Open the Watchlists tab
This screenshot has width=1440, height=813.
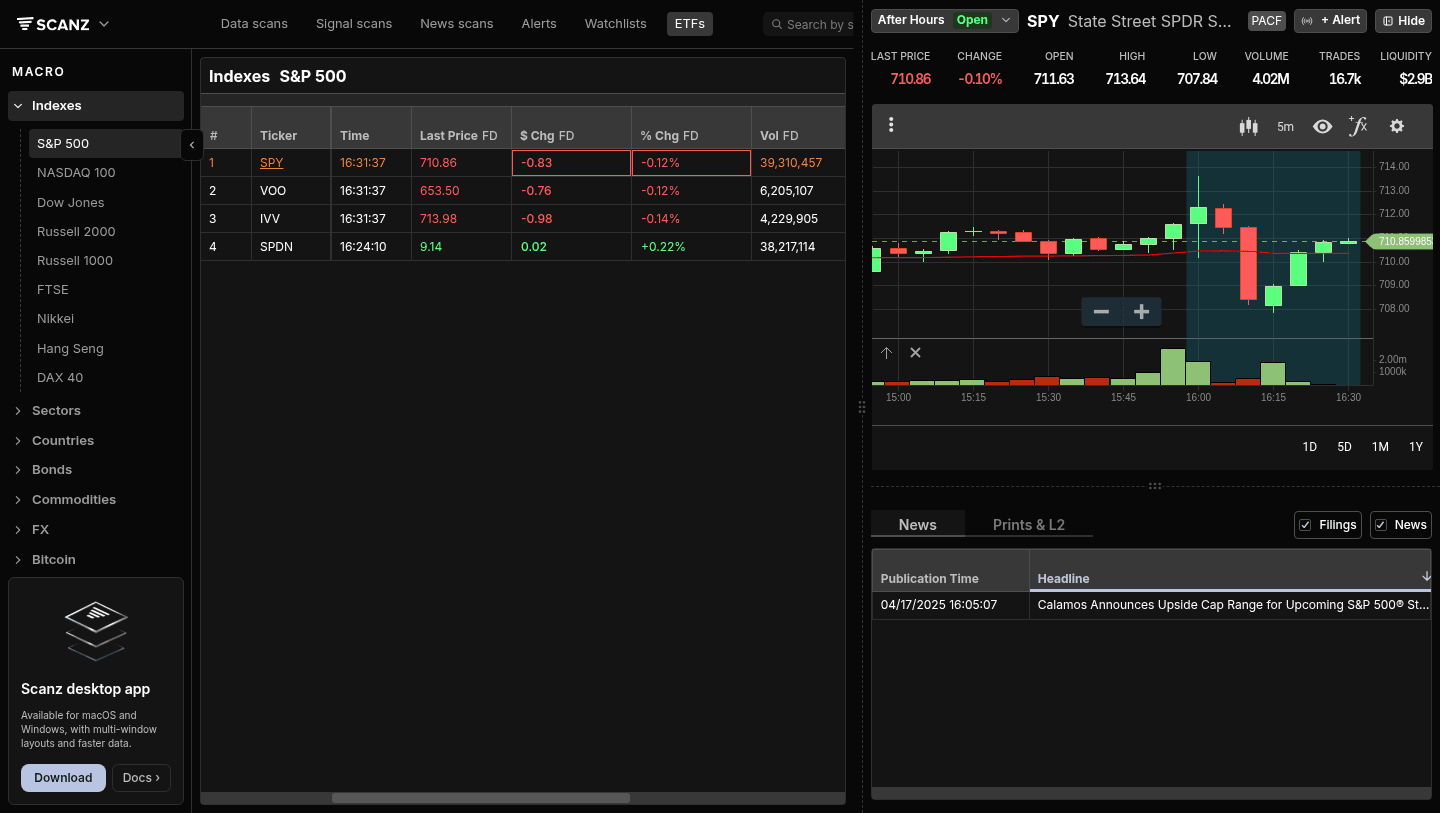pos(616,24)
